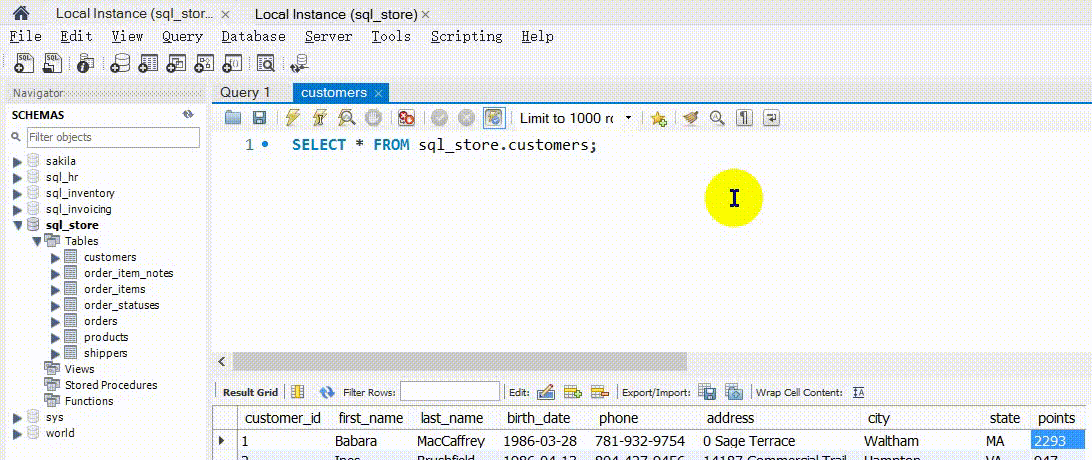Create a new table icon
Screen dimensions: 1092x460
click(x=148, y=63)
